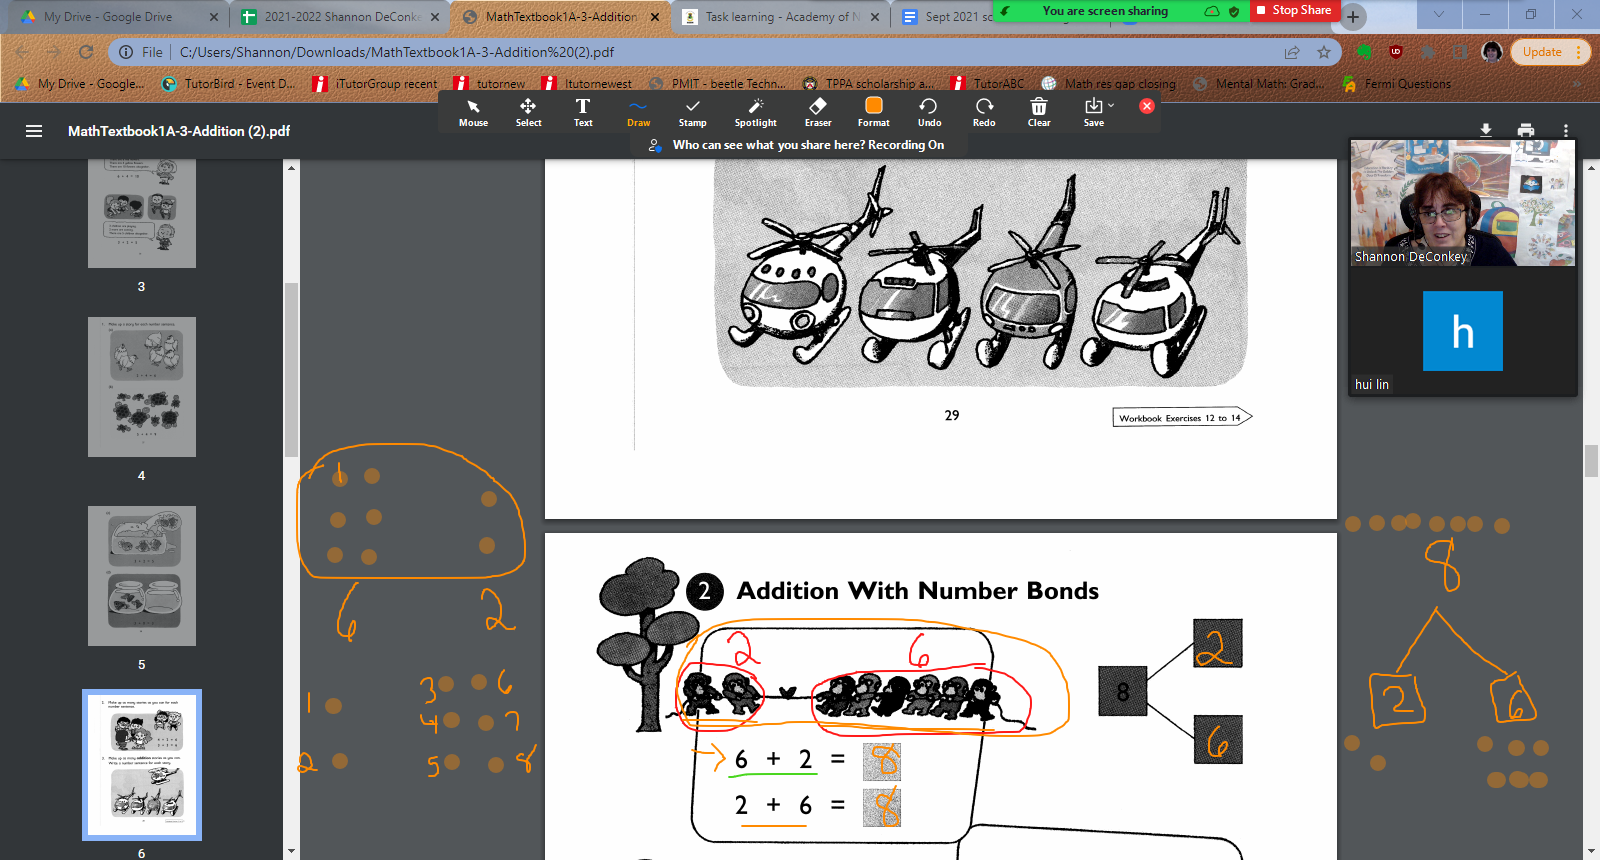Open the TPPA scholarship bookmark
The width and height of the screenshot is (1600, 860).
click(868, 84)
